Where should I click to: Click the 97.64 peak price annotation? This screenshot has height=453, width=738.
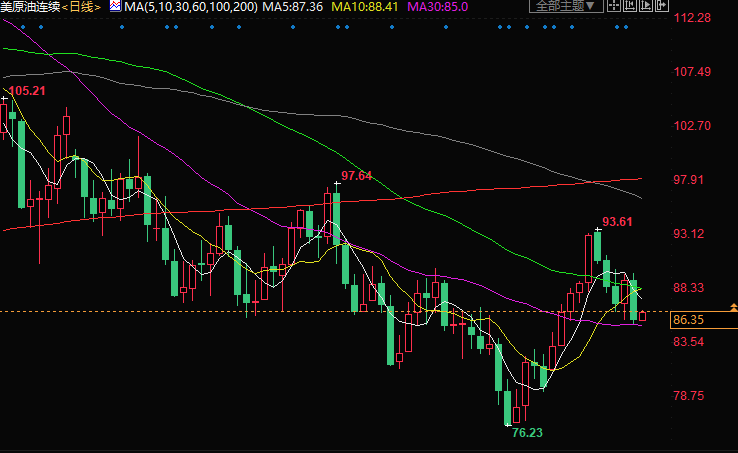356,176
